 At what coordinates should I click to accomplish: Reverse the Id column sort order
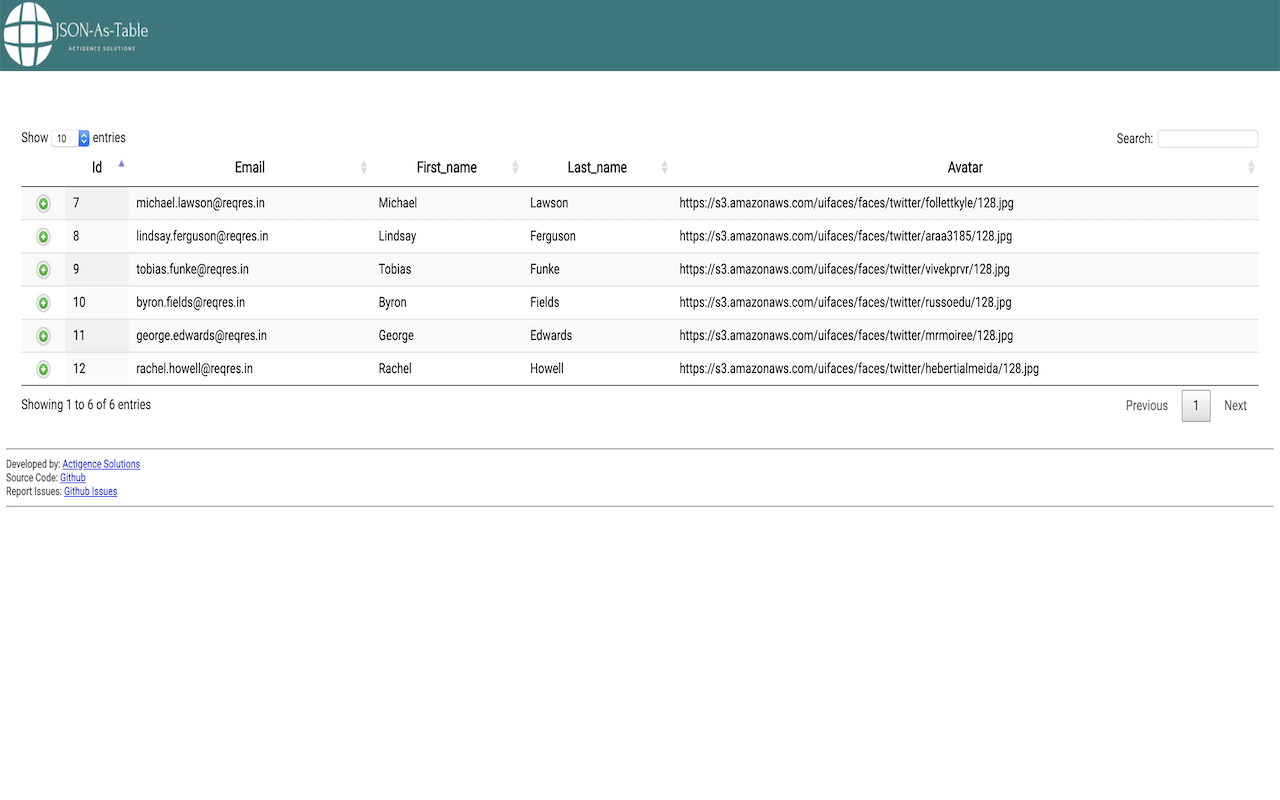click(120, 165)
